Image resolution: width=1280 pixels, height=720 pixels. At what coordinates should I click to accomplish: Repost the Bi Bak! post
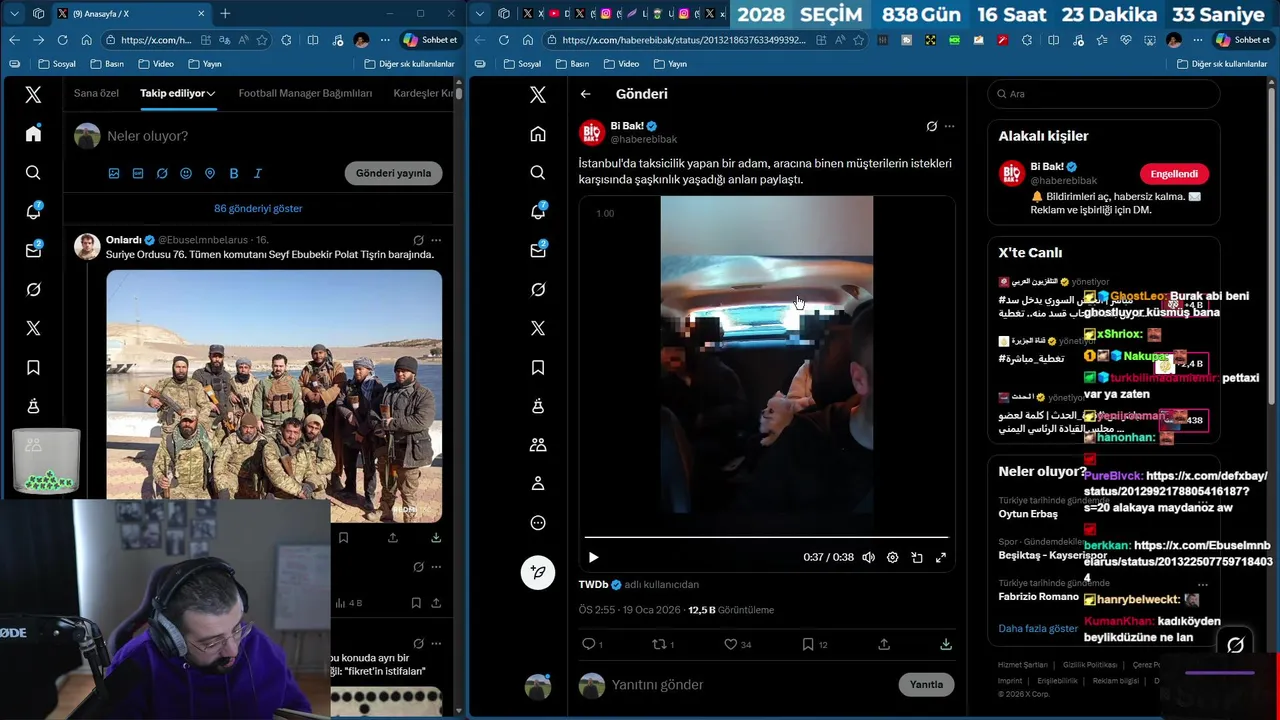tap(660, 644)
